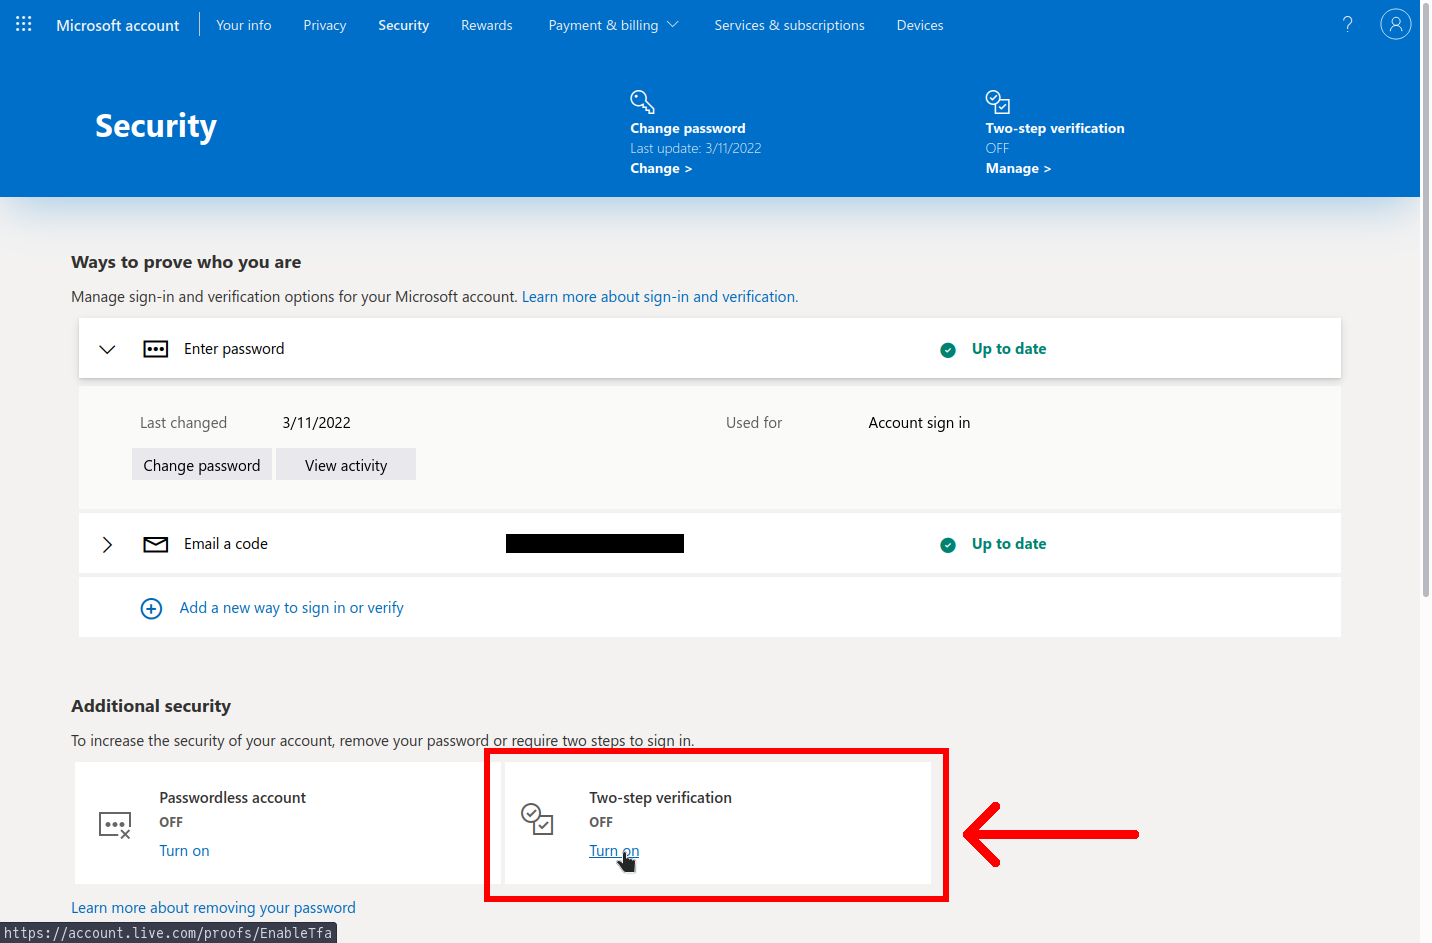Click the Two-step verification card title
This screenshot has width=1432, height=943.
[660, 798]
